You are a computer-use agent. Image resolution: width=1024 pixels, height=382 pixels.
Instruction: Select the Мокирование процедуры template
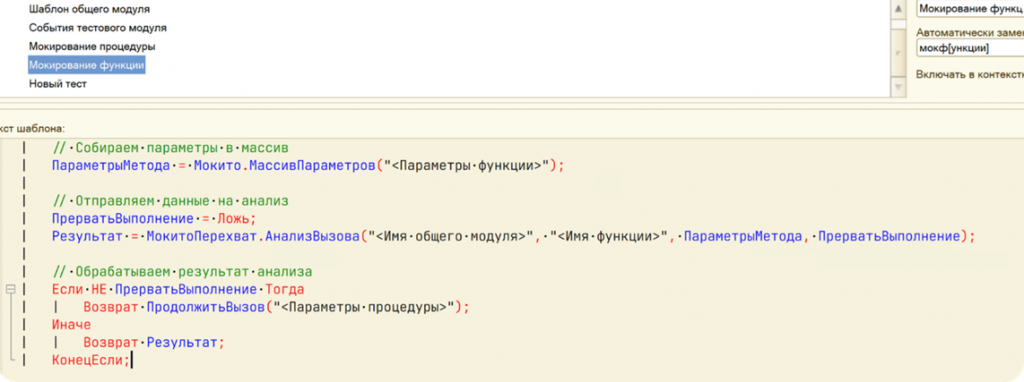tap(92, 47)
